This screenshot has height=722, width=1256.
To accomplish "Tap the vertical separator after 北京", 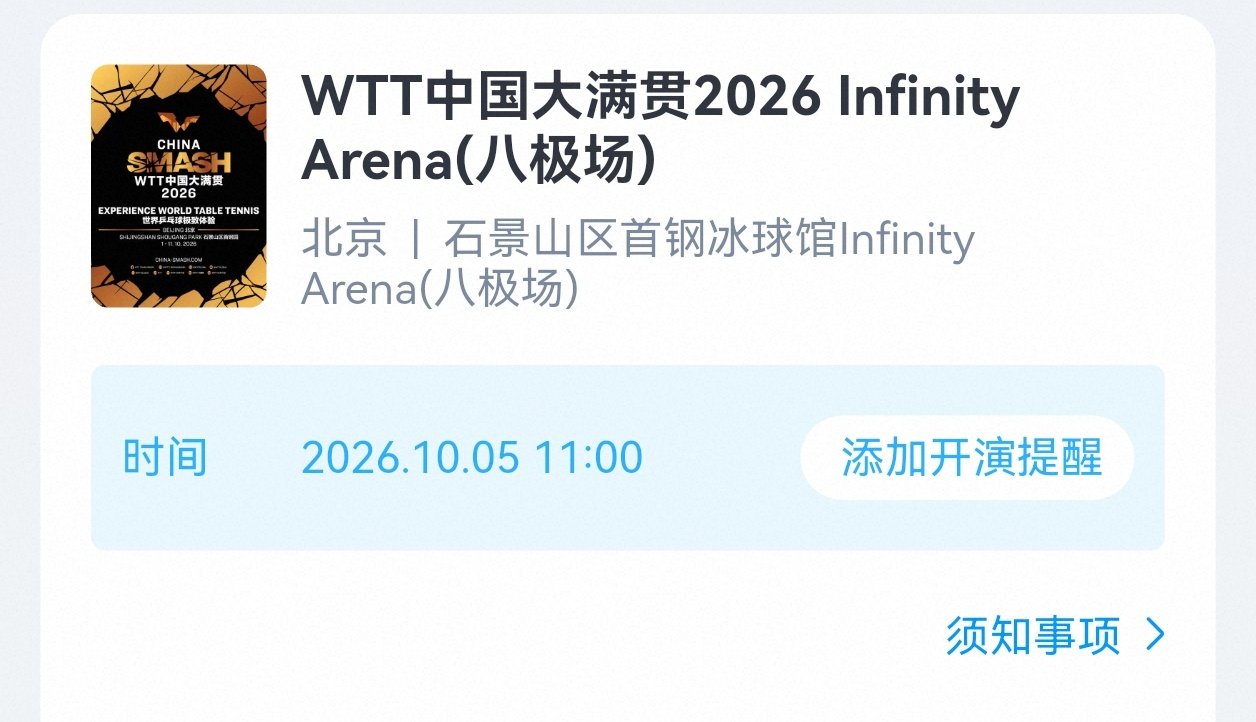I will (x=415, y=241).
